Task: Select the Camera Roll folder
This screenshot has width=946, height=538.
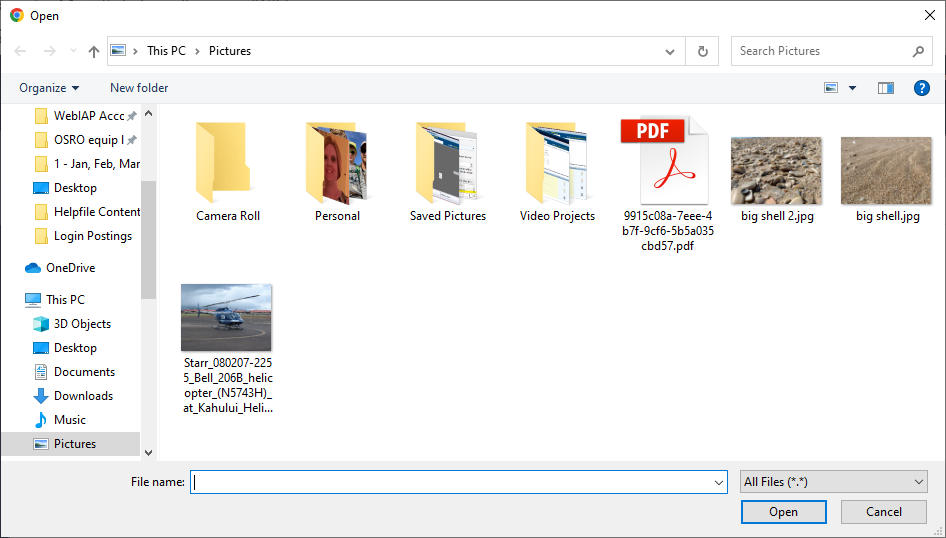Action: [x=228, y=172]
